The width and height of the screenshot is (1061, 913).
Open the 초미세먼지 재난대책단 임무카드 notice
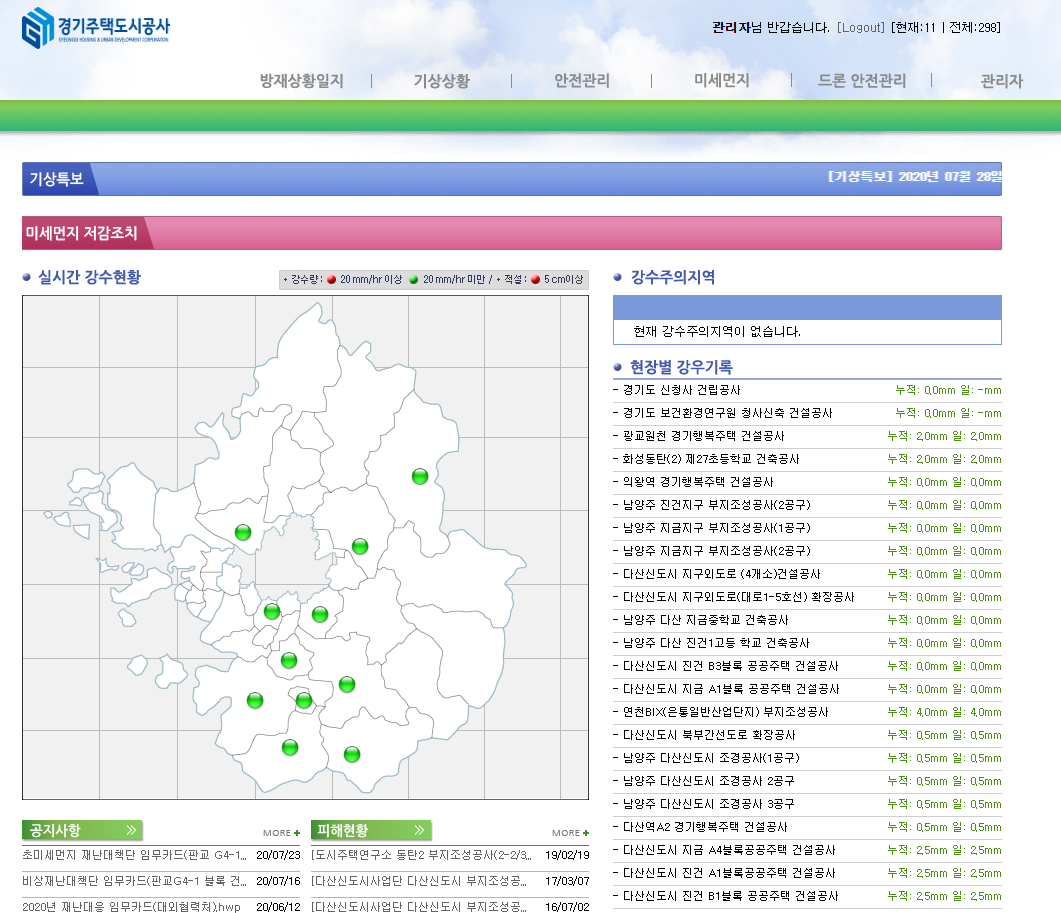134,855
